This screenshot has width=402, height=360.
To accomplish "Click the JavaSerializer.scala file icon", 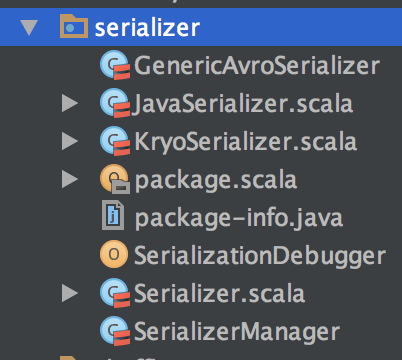I will [x=115, y=103].
